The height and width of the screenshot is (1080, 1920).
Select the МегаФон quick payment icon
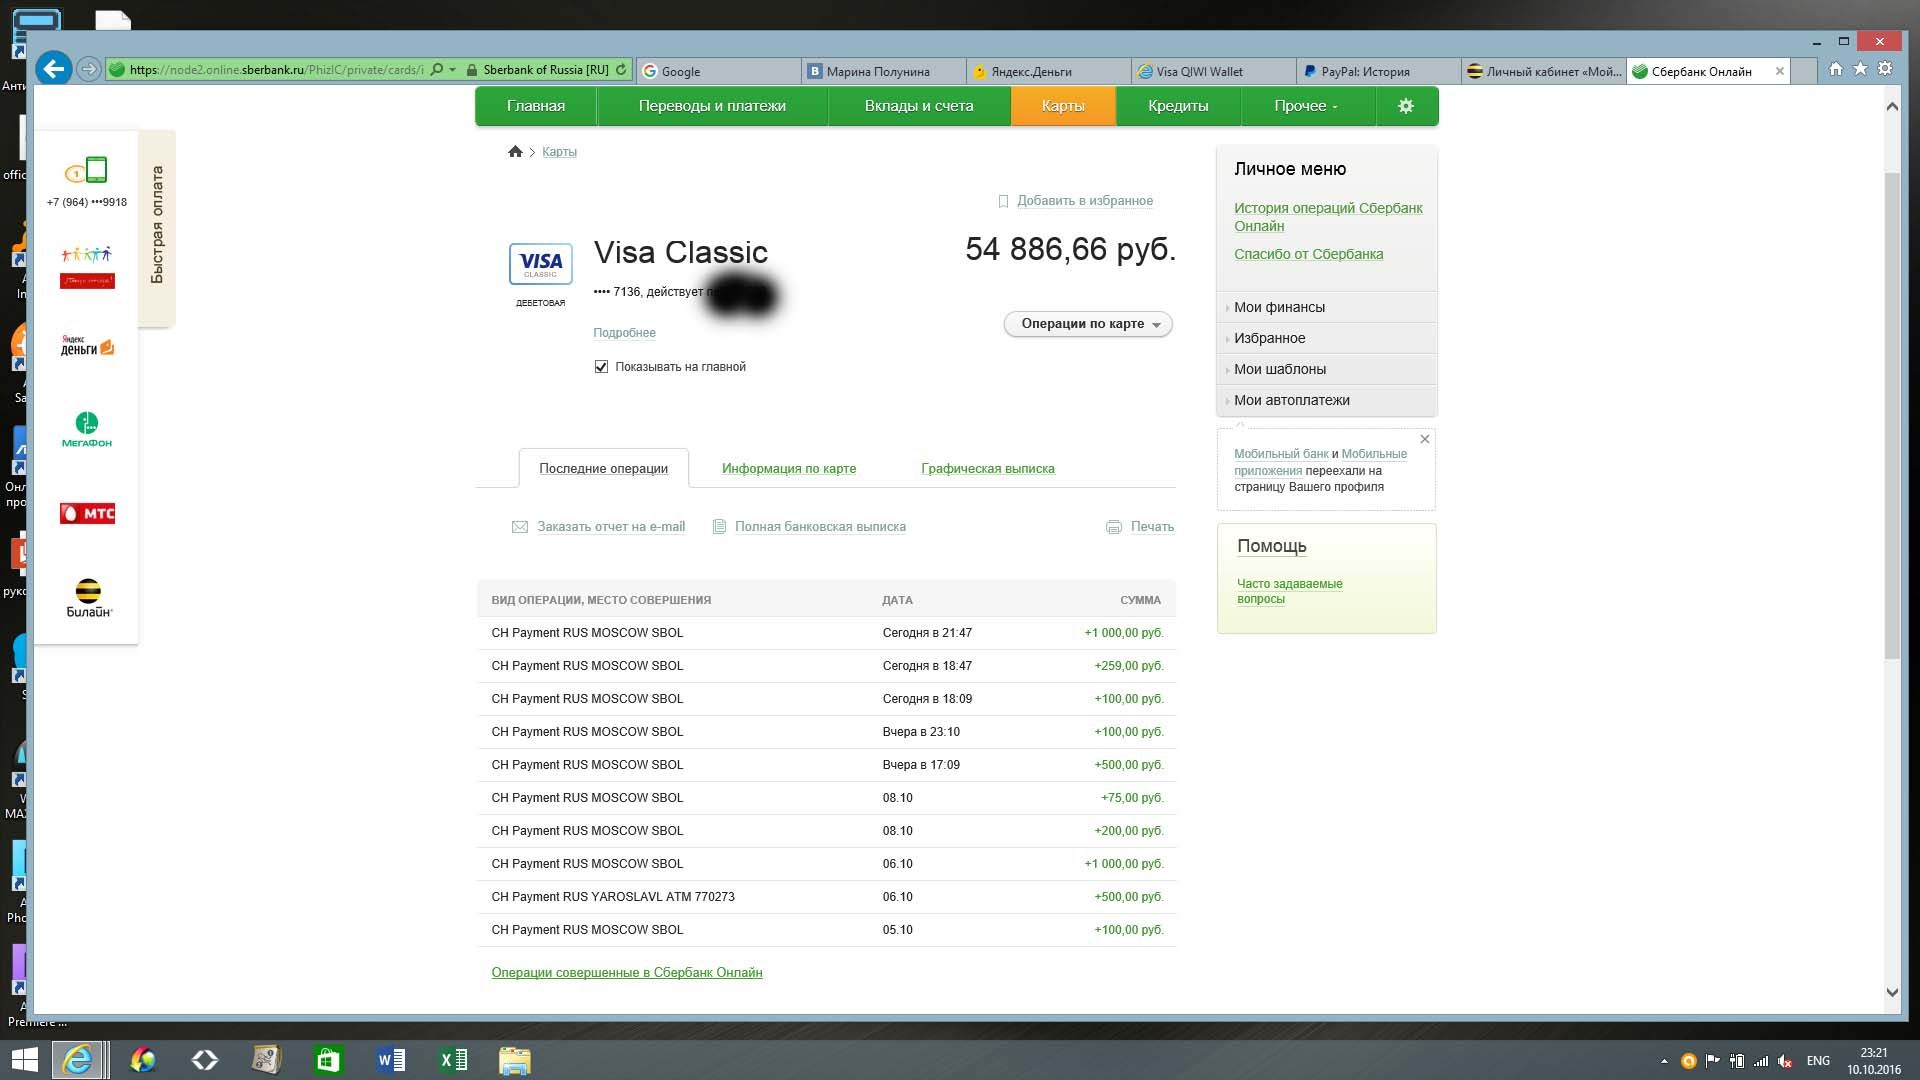coord(87,429)
